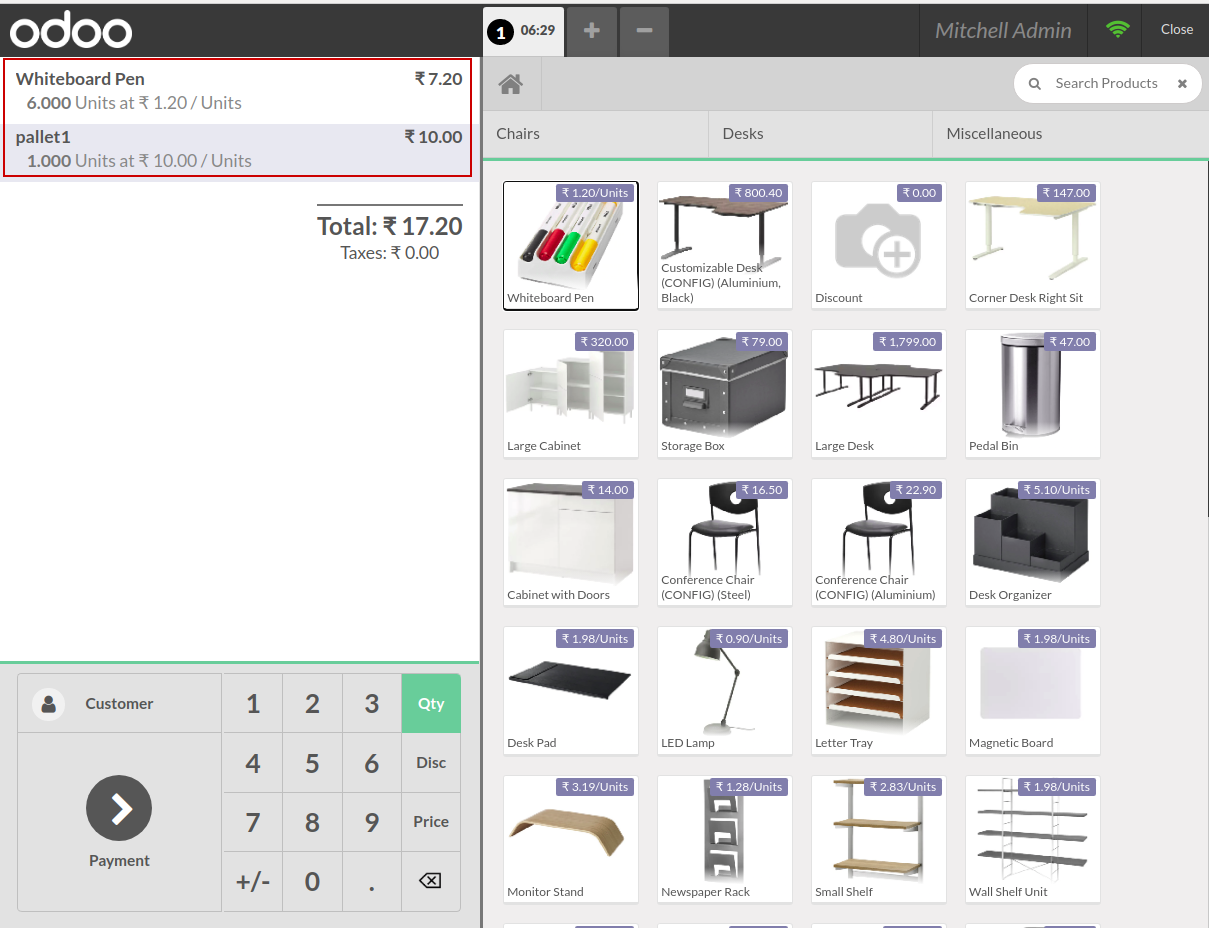Add Magnetic Board to the order

tap(1033, 691)
